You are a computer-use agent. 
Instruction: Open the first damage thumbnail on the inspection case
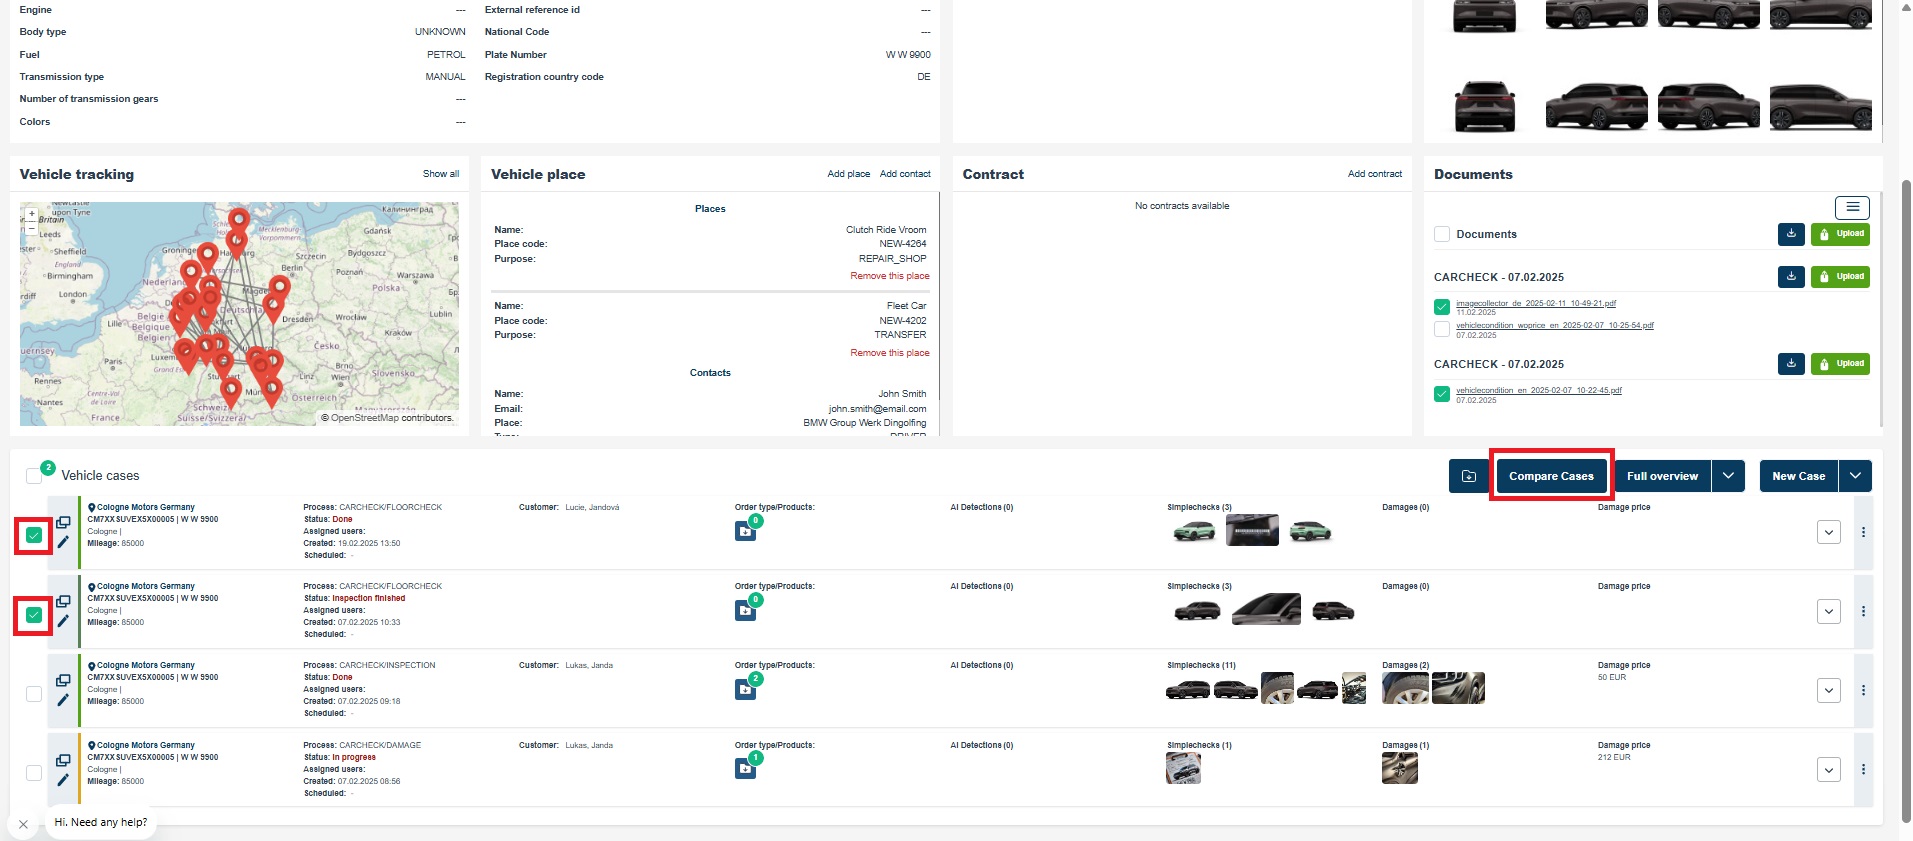(x=1405, y=688)
